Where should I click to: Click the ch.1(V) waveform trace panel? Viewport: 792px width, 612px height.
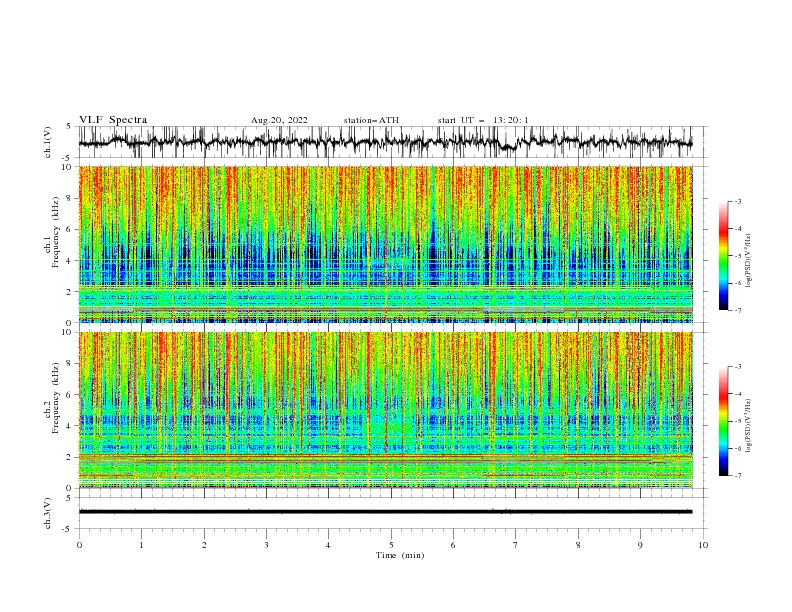click(392, 142)
